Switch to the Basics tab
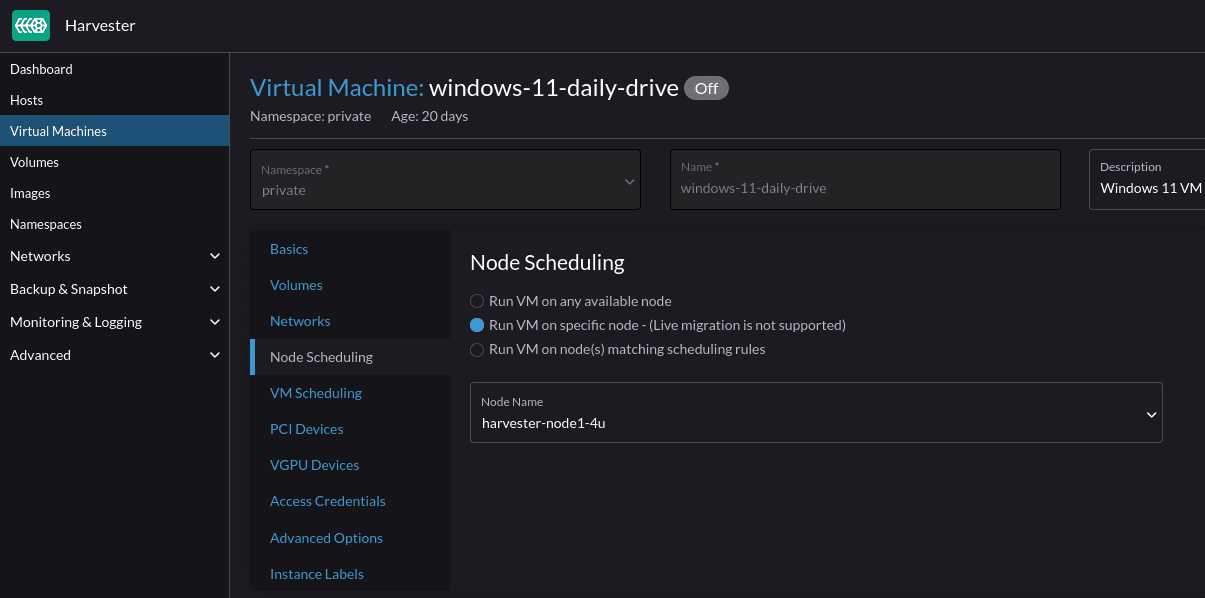The width and height of the screenshot is (1205, 598). [x=288, y=248]
